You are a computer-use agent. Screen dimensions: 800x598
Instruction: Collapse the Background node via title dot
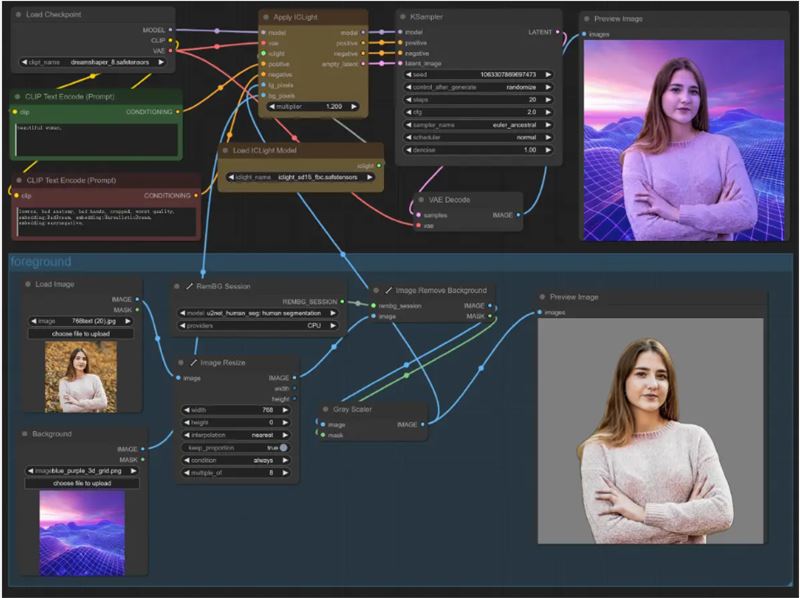(24, 434)
